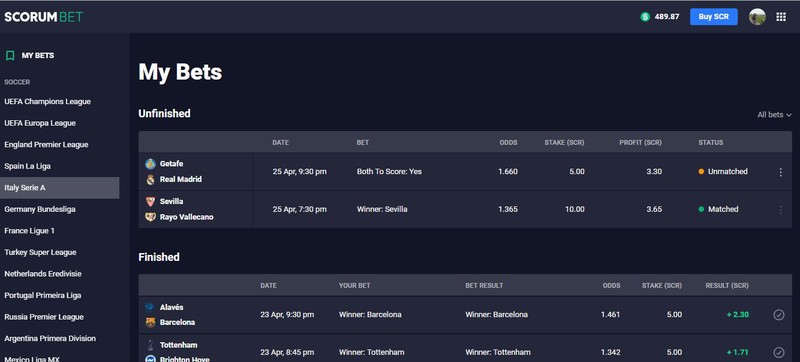Expand the All bets filter dropdown
The image size is (800, 362).
coord(774,115)
